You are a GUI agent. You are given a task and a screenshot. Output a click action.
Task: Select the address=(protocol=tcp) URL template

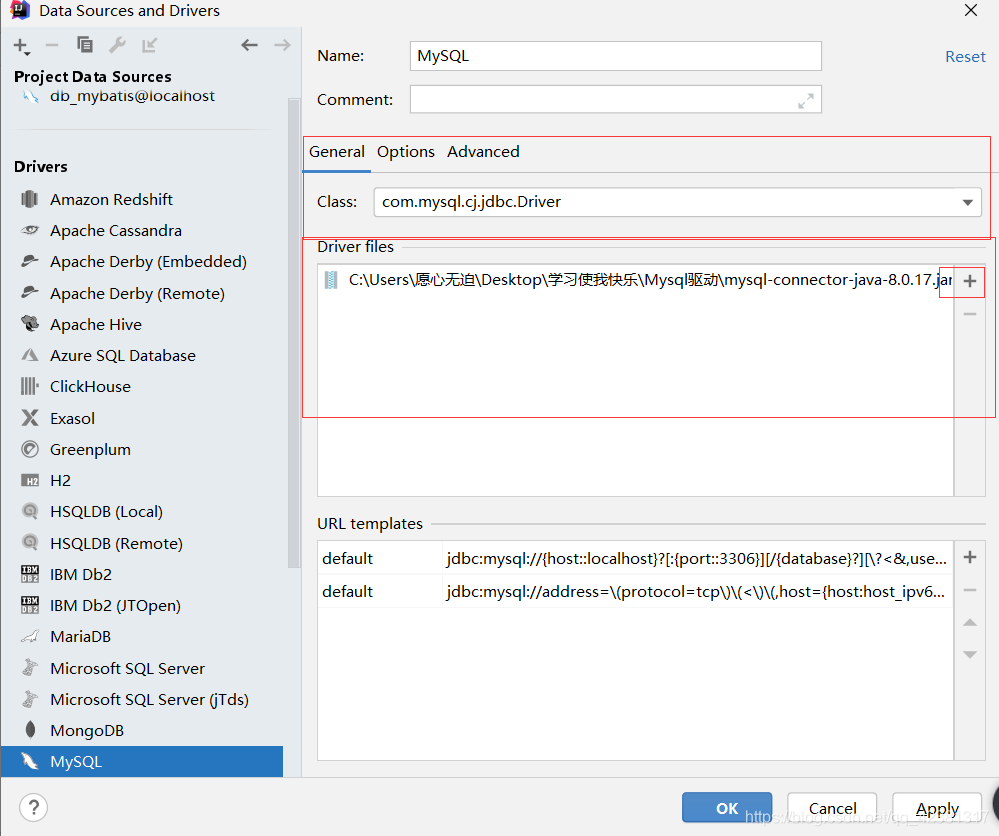tap(635, 592)
